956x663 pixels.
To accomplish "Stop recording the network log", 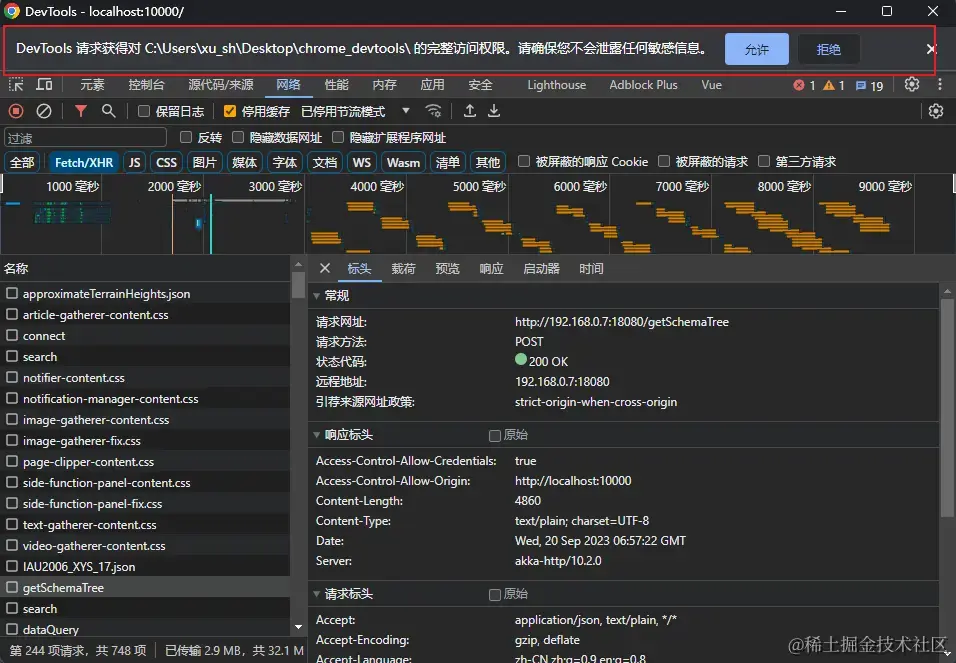I will 16,111.
